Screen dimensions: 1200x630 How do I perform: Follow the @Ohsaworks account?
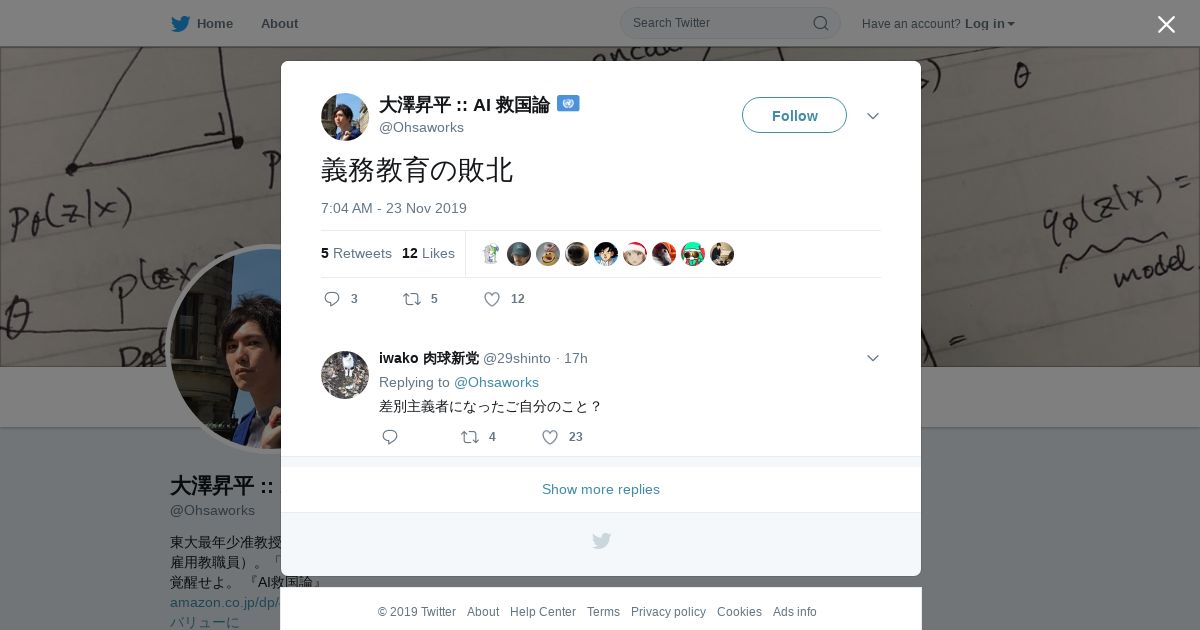(x=794, y=115)
